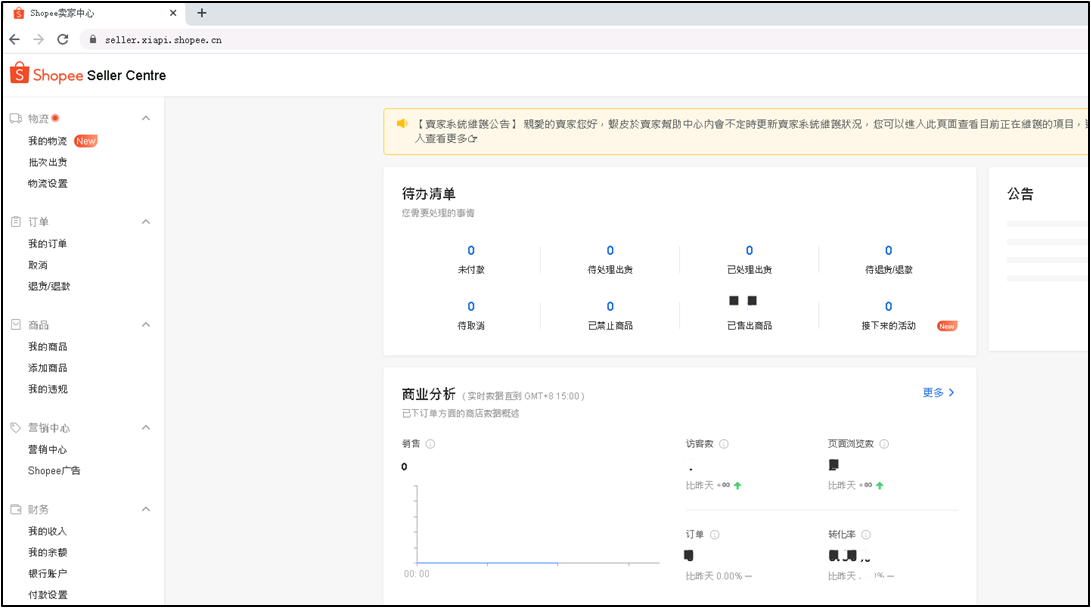Viewport: 1091px width, 608px height.
Task: Open 我的订单 in the sidebar
Action: [x=48, y=244]
